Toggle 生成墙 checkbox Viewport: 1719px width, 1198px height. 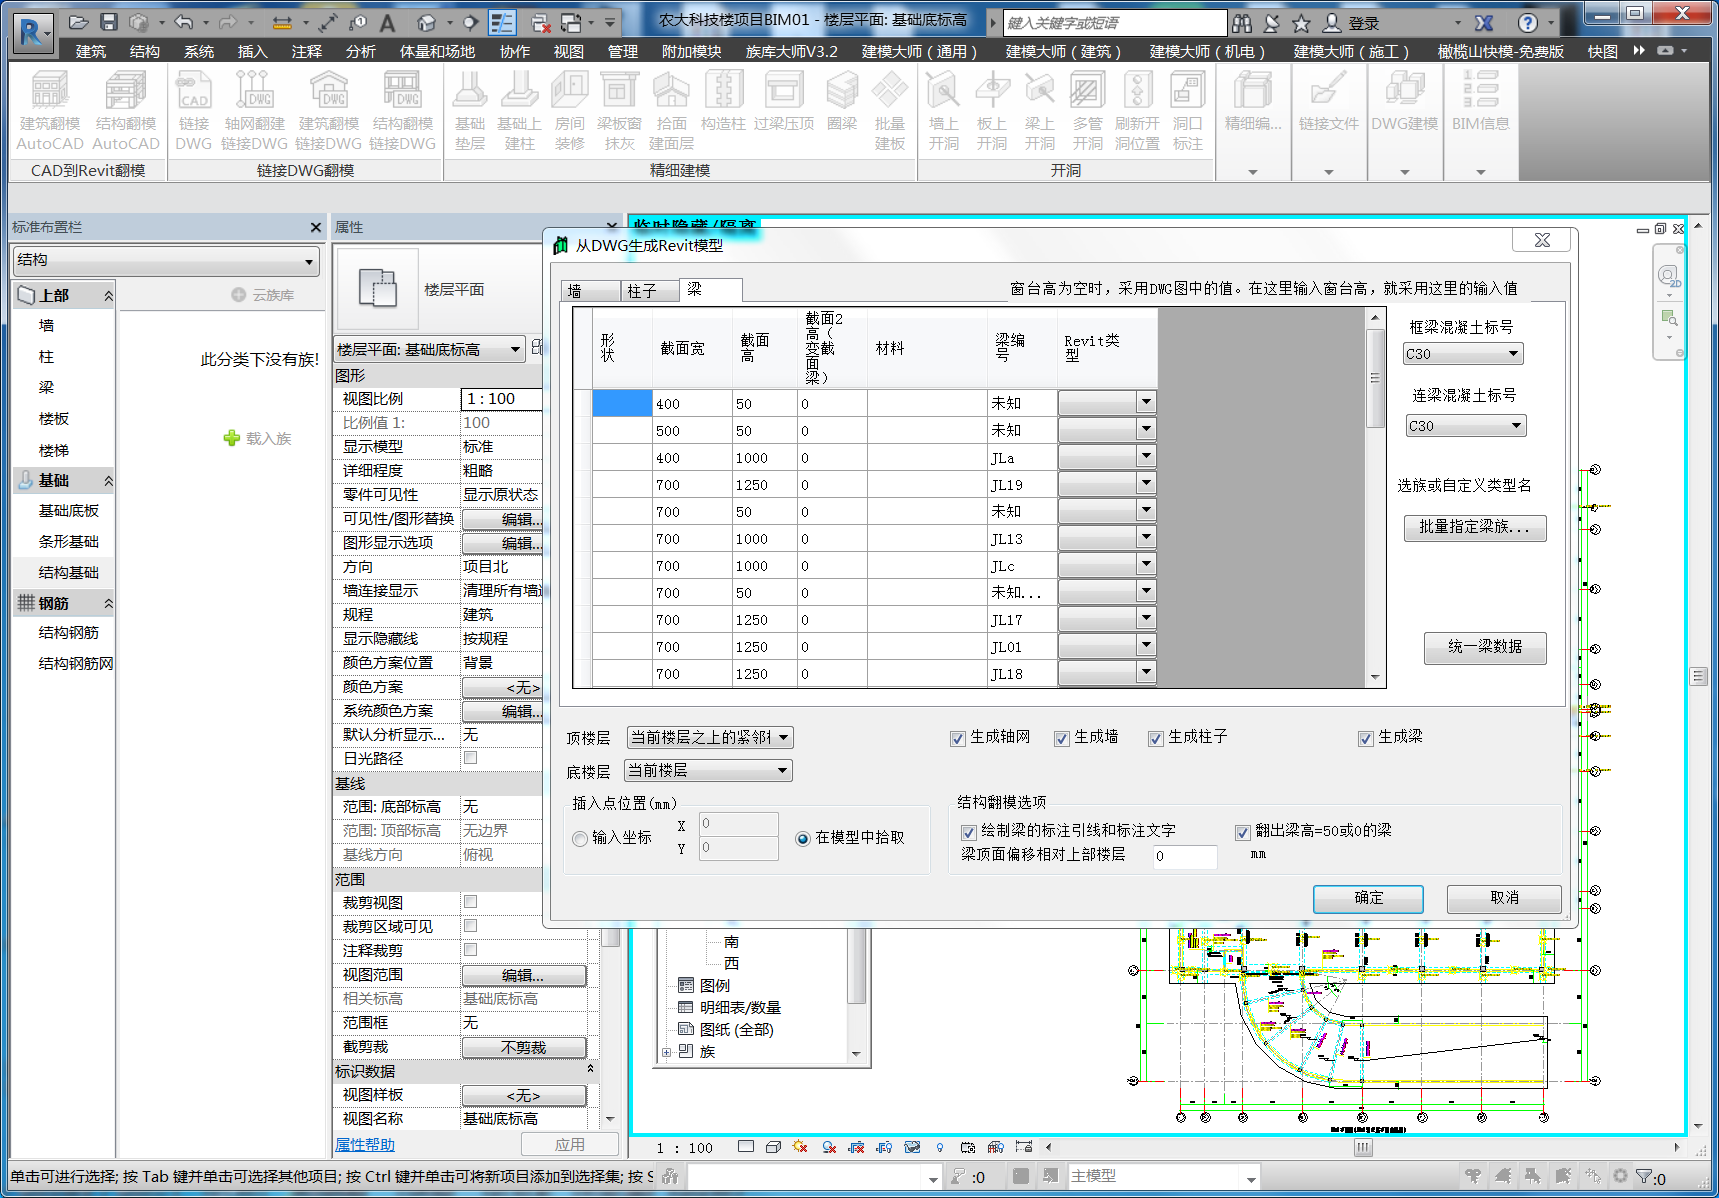[1062, 738]
